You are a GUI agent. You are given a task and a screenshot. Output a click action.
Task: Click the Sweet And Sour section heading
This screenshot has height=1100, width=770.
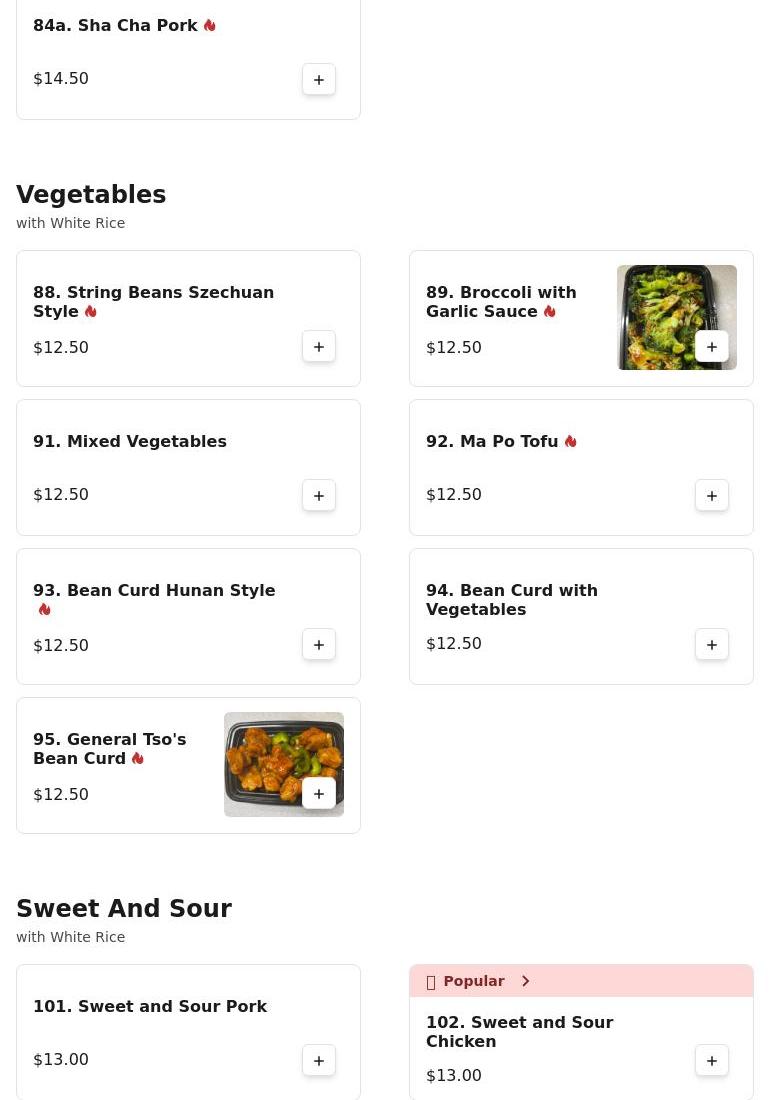click(124, 909)
